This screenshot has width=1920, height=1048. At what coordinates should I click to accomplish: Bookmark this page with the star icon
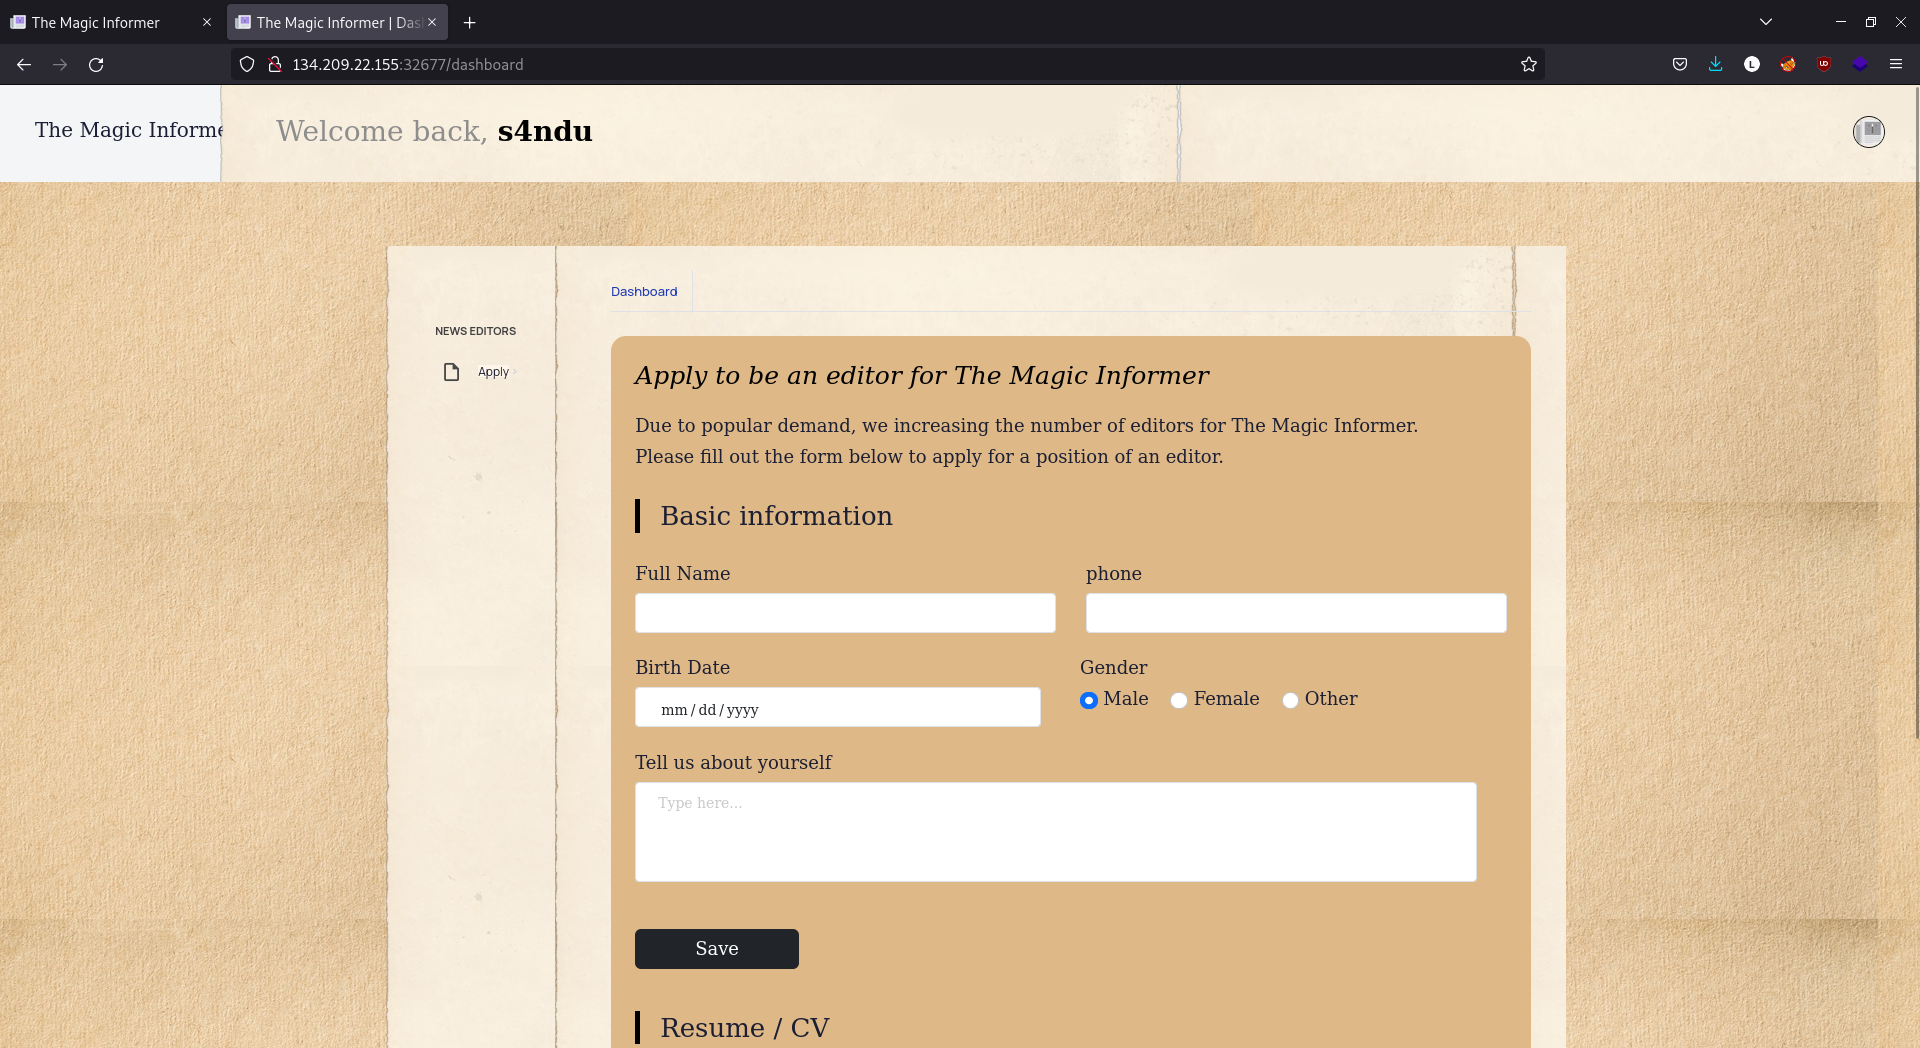point(1528,65)
